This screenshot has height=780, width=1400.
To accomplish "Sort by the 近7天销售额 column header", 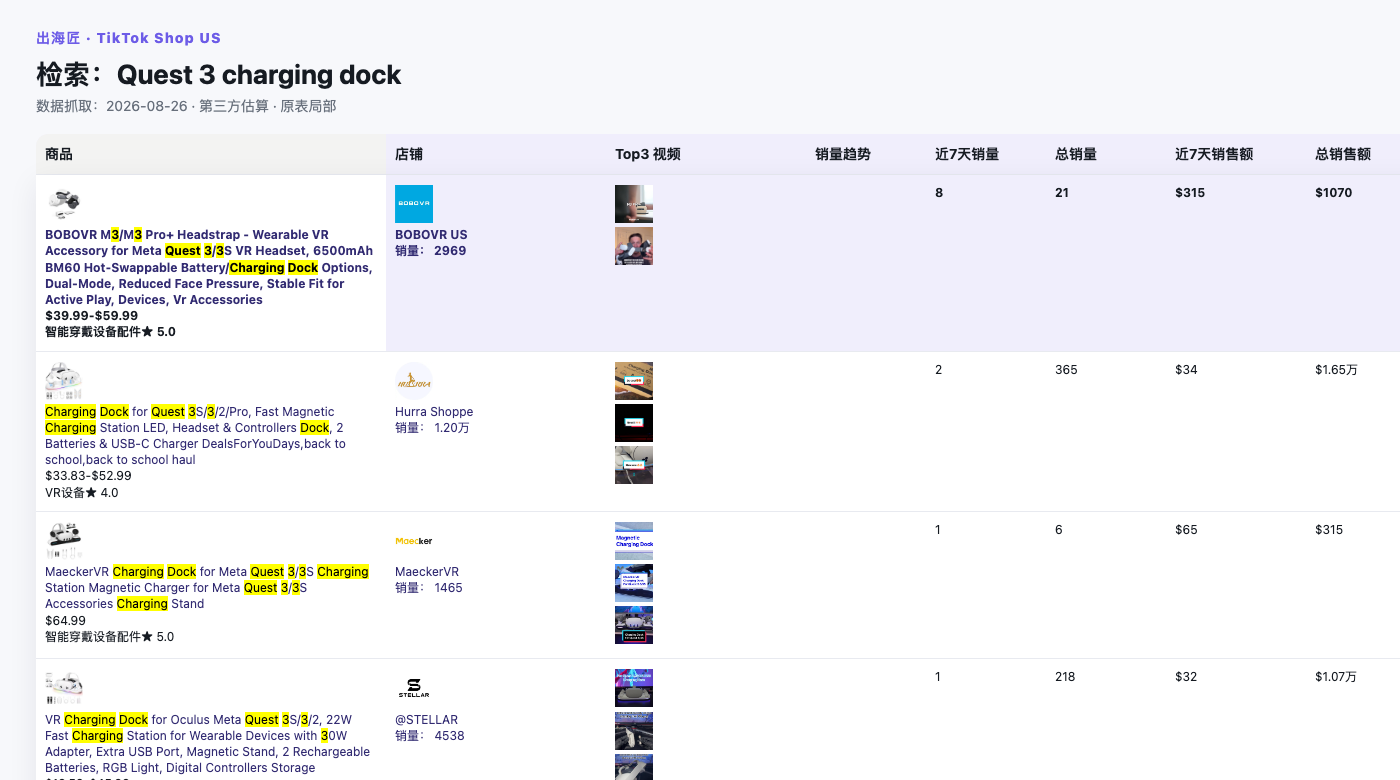I will (1214, 154).
